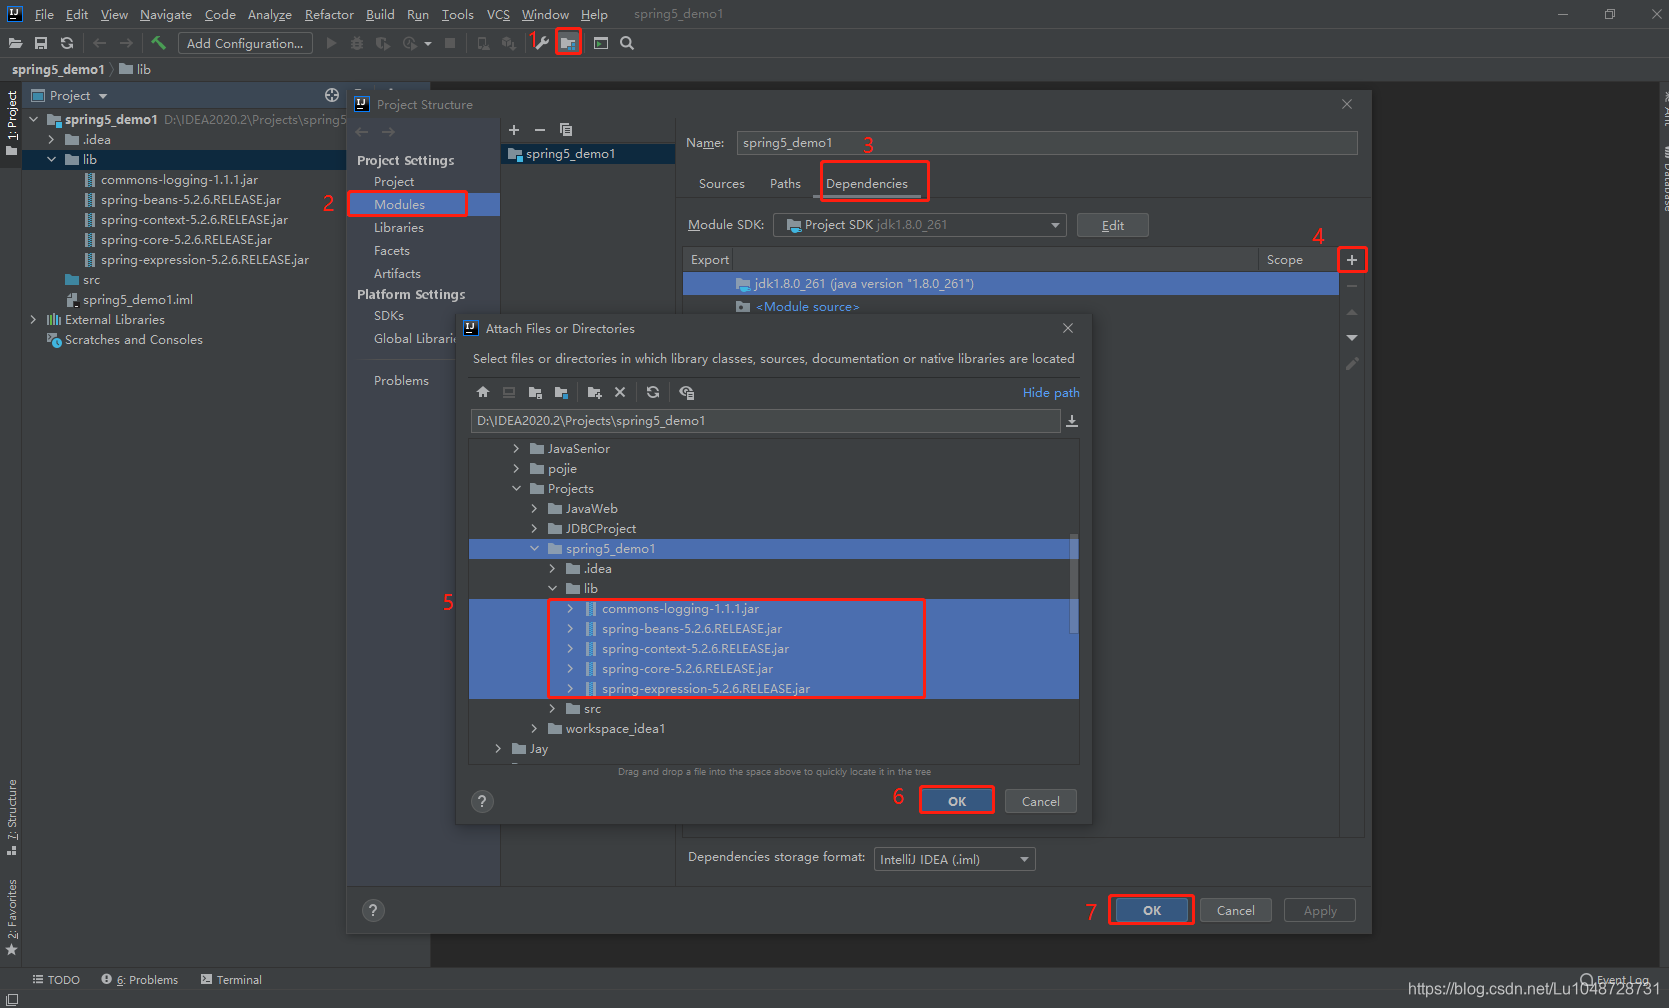Click file chooser vertical scrollbar
1669x1008 pixels.
click(x=1074, y=583)
